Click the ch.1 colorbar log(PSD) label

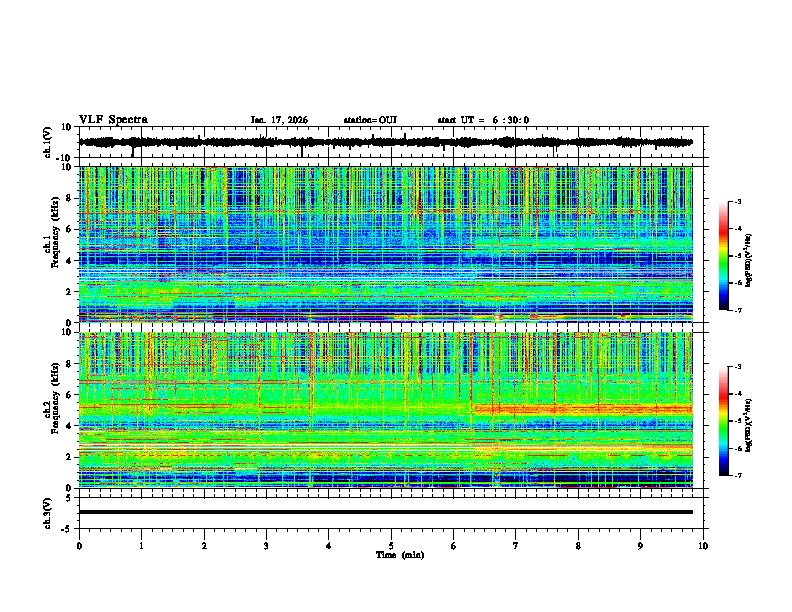(749, 261)
